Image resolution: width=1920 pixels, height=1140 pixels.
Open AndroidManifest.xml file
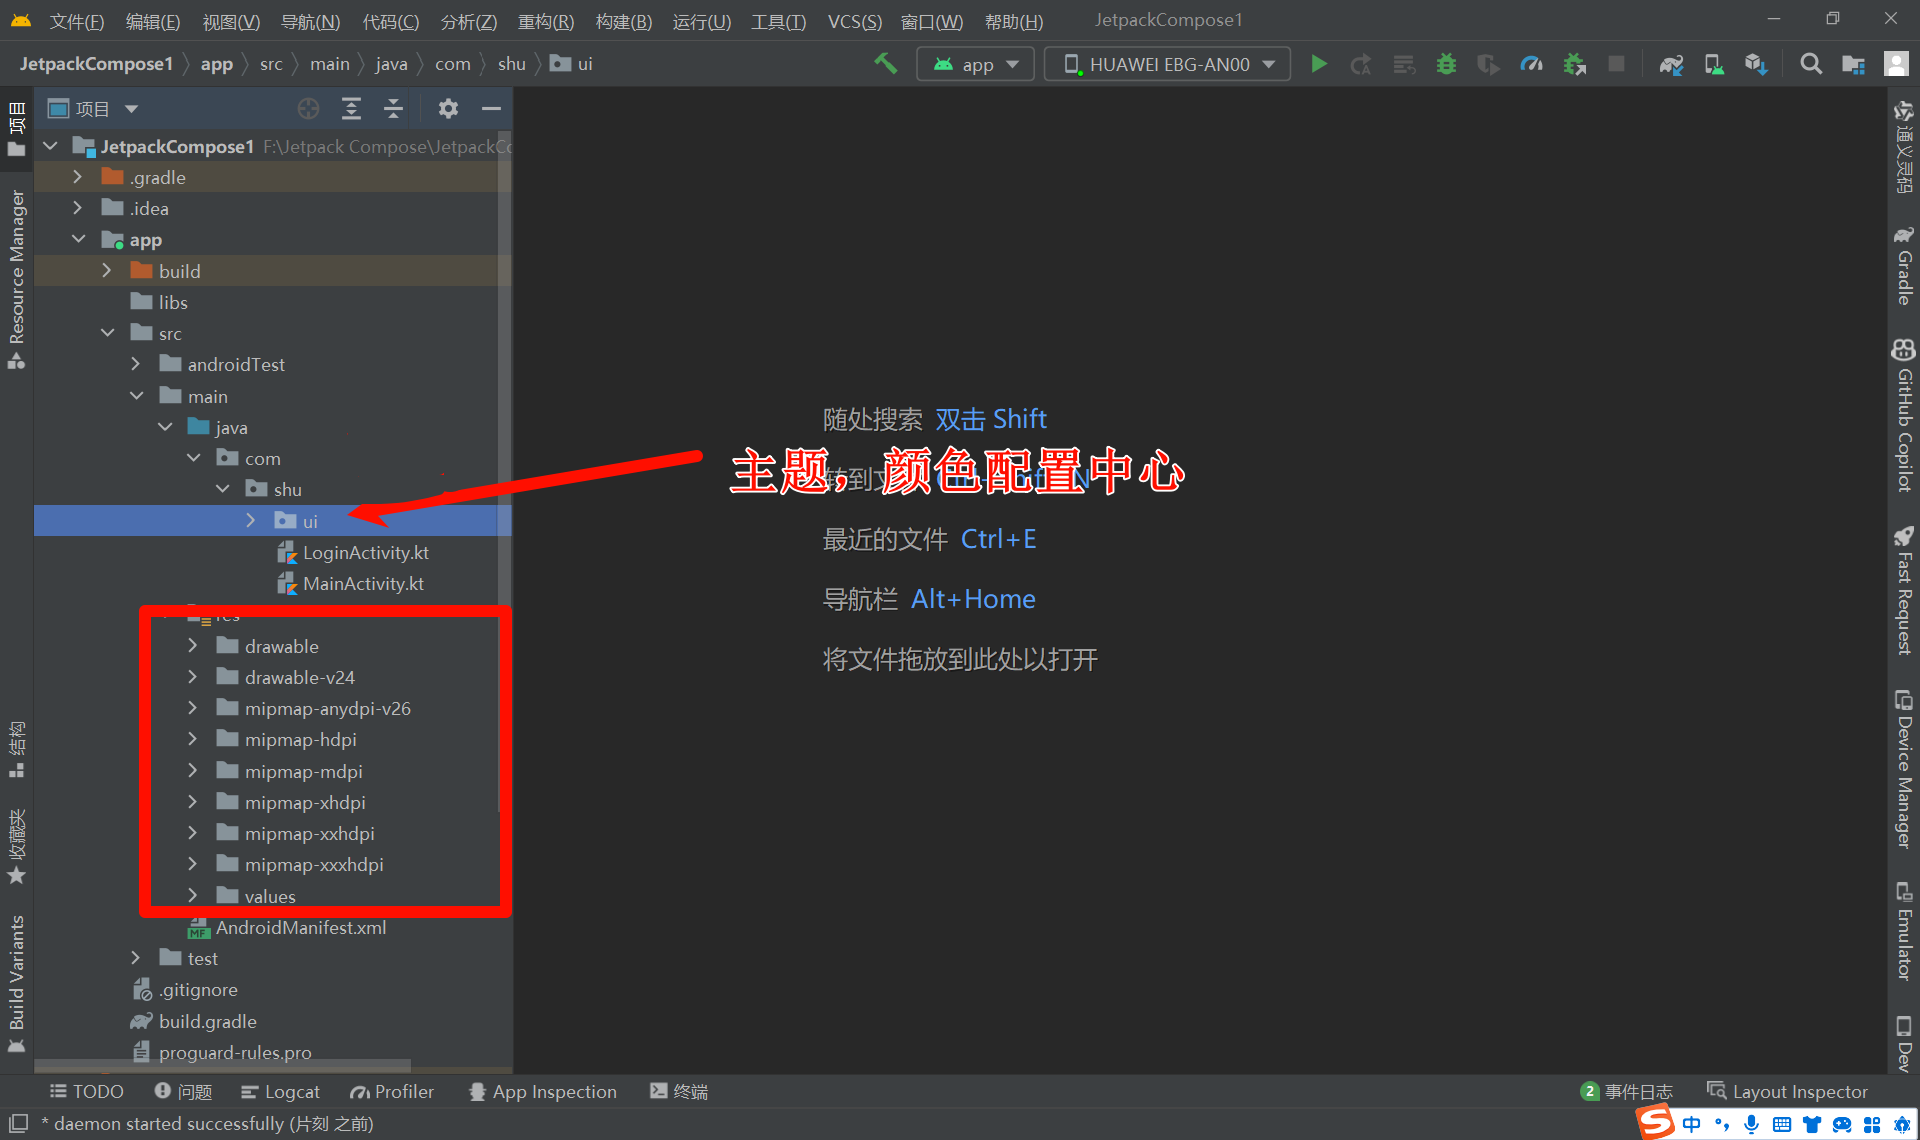click(301, 927)
